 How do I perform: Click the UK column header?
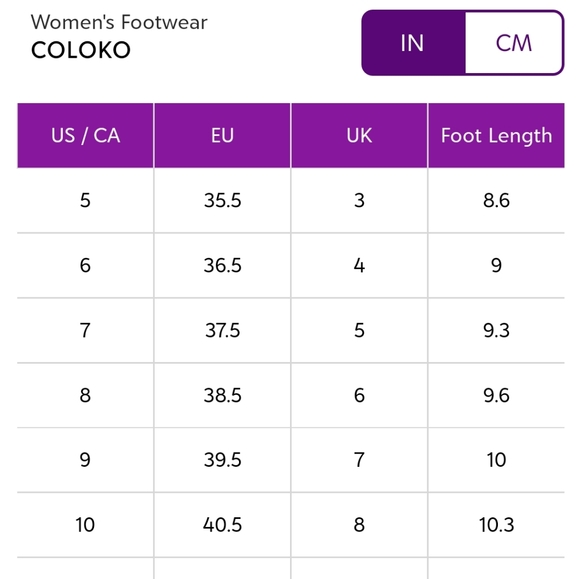[x=359, y=135]
